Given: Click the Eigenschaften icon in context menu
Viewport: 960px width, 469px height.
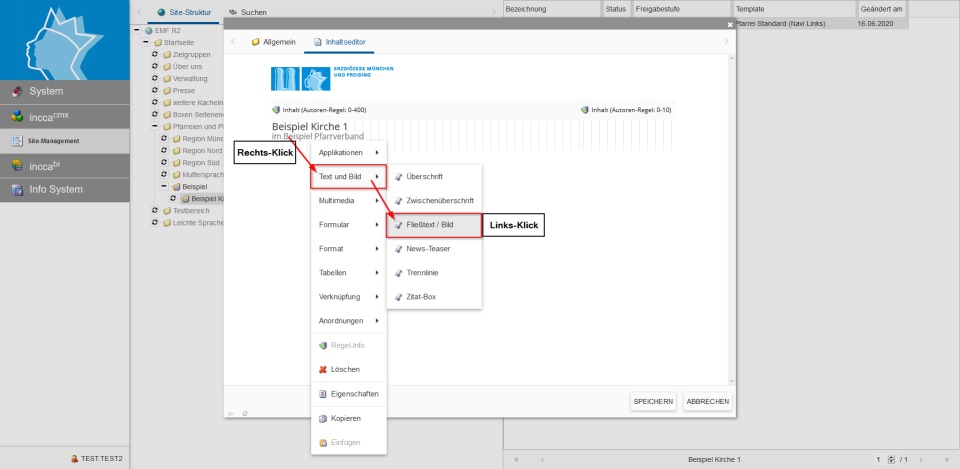Looking at the screenshot, I should [x=322, y=394].
